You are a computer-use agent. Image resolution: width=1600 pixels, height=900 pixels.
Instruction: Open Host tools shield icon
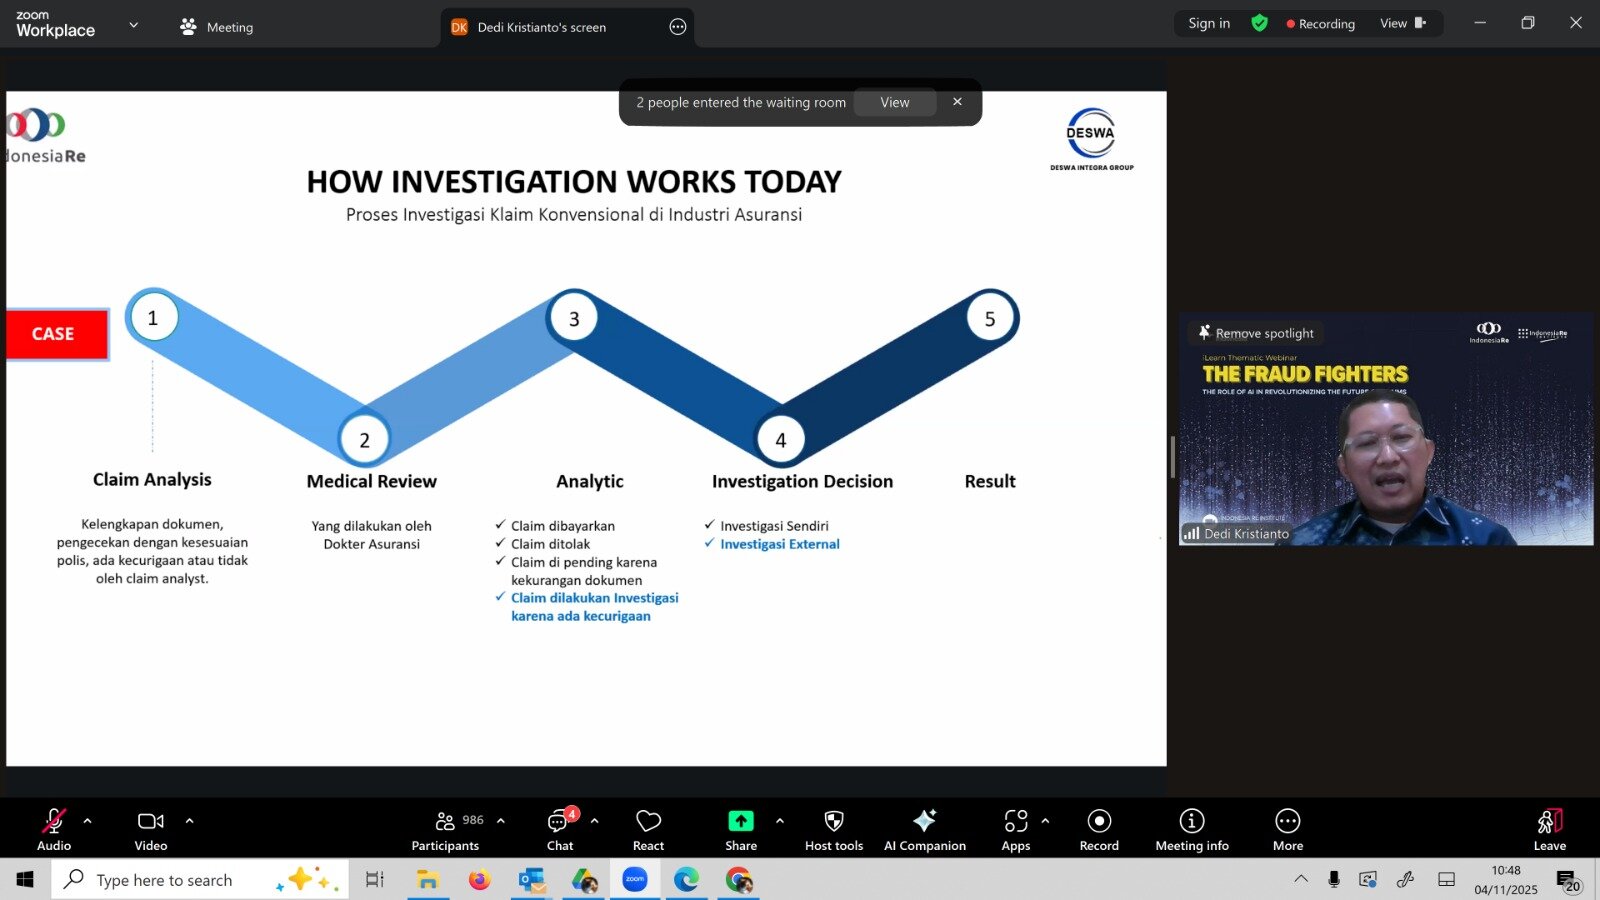pos(833,828)
